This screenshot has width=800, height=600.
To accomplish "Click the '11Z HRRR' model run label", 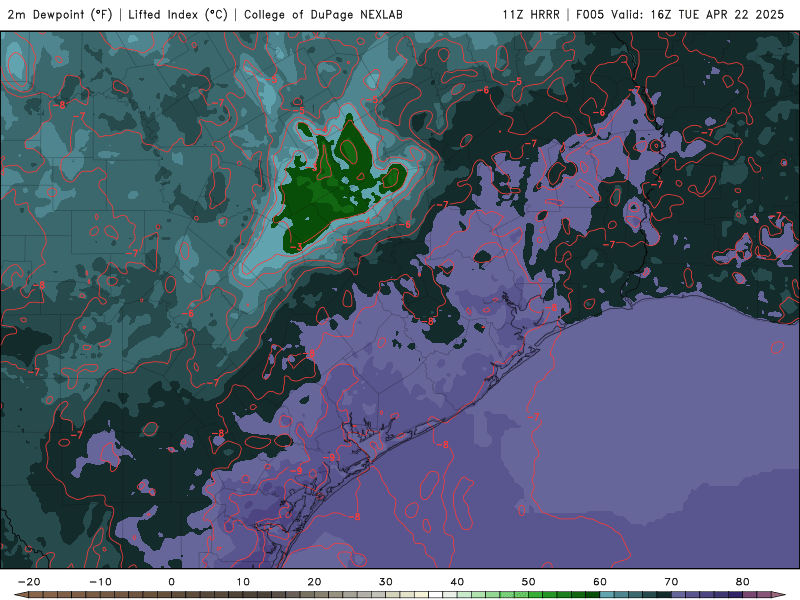I will click(531, 15).
